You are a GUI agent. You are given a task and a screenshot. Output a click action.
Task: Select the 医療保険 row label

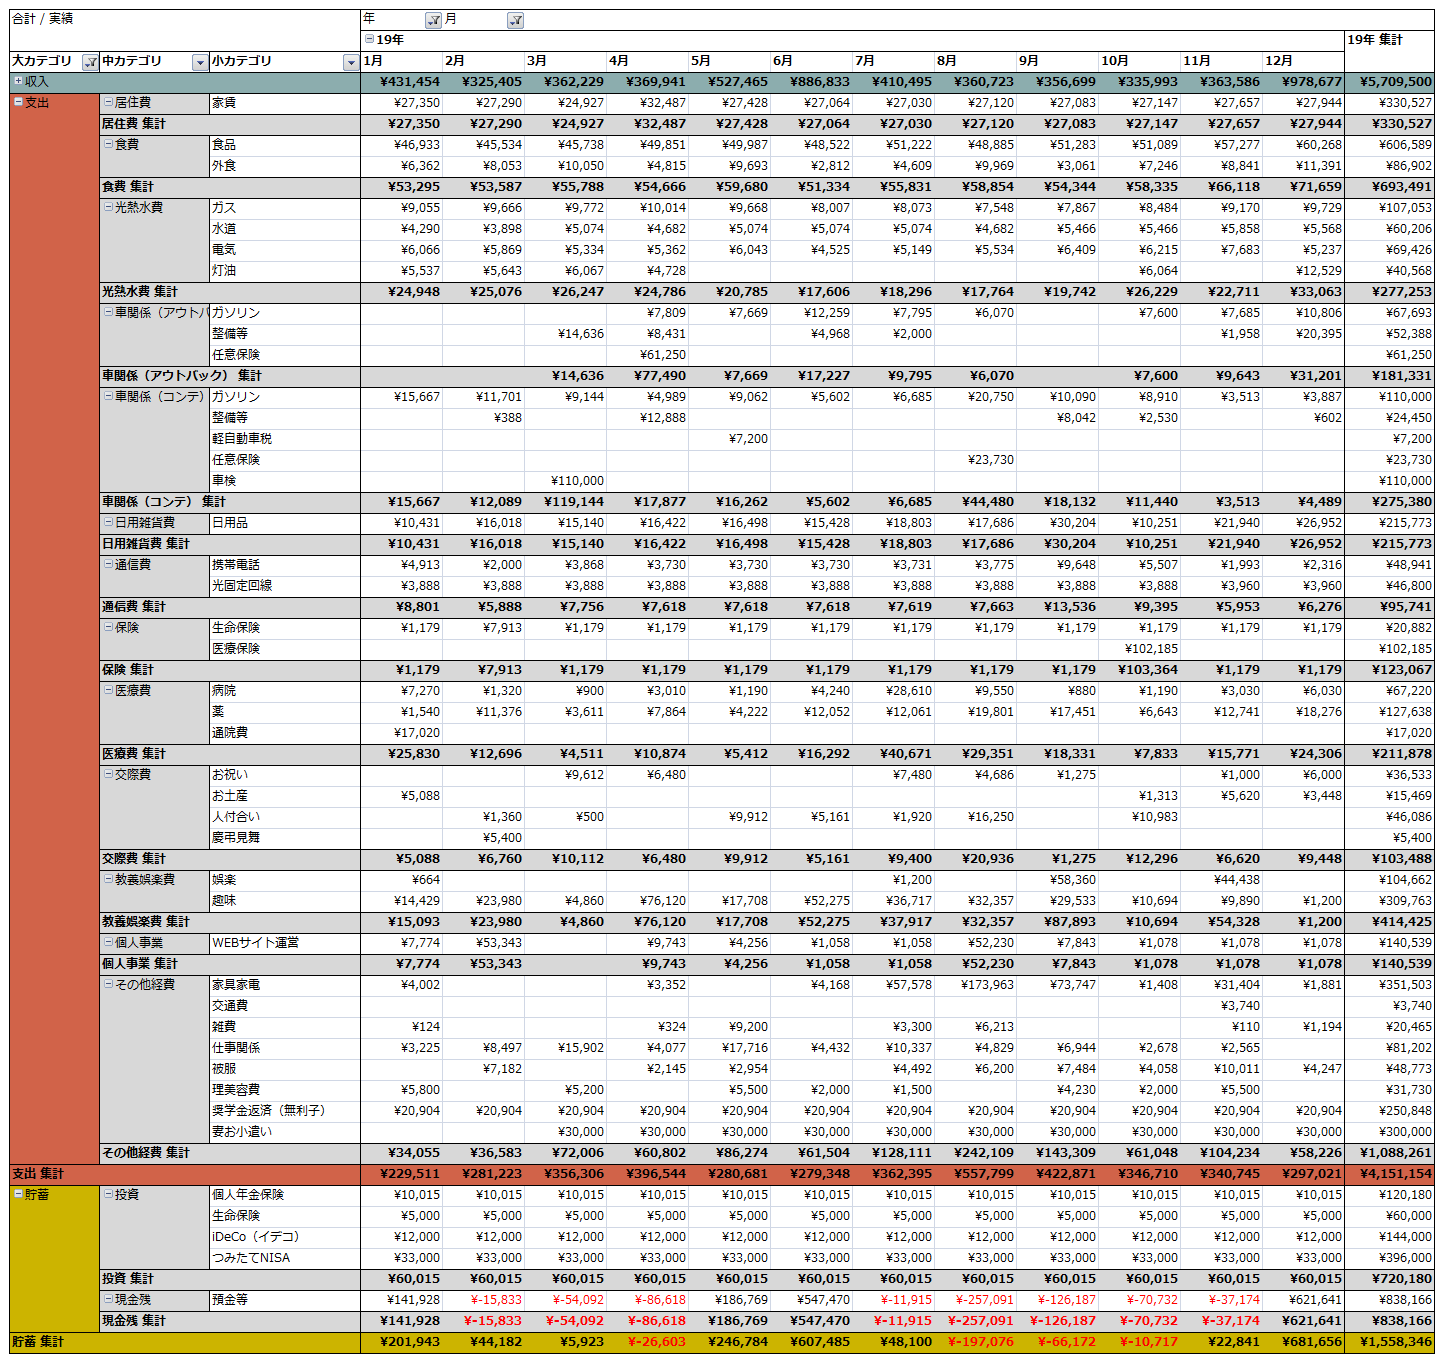click(285, 648)
